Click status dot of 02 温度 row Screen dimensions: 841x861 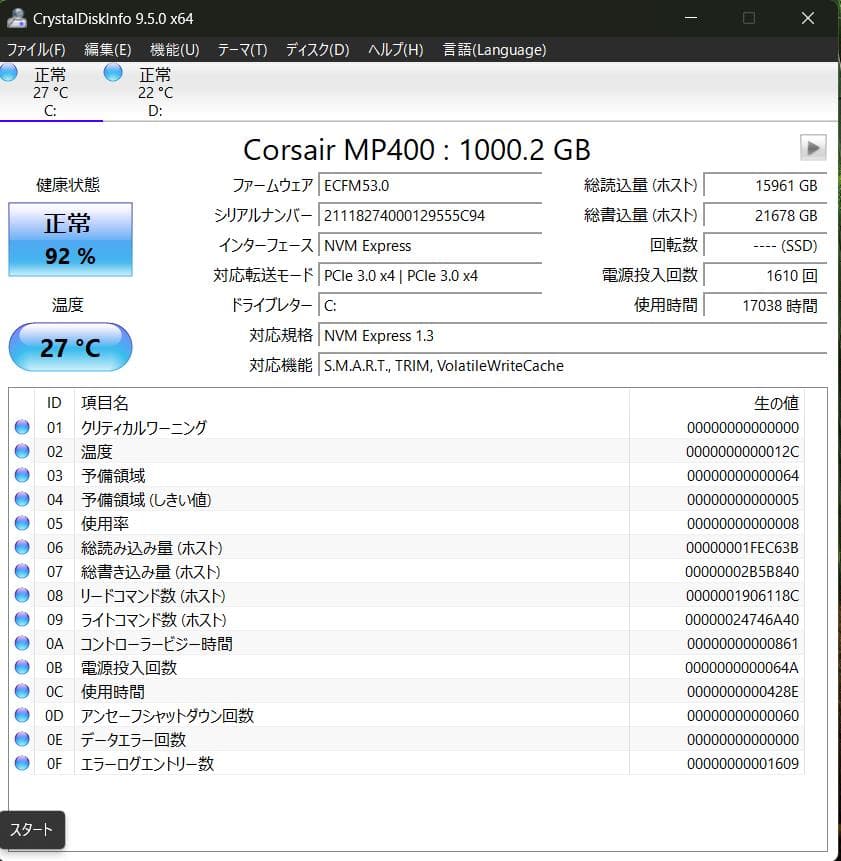pos(22,451)
